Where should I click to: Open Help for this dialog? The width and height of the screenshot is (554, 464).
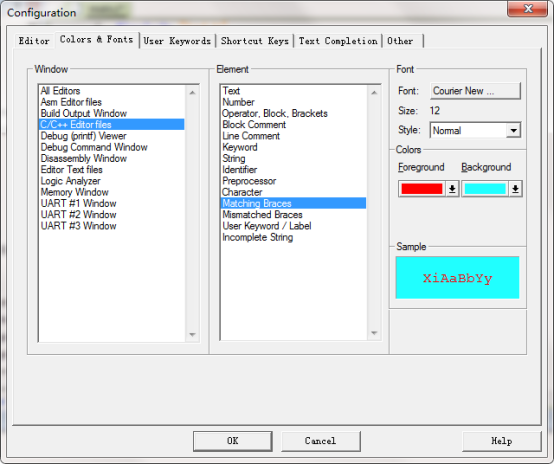point(501,441)
